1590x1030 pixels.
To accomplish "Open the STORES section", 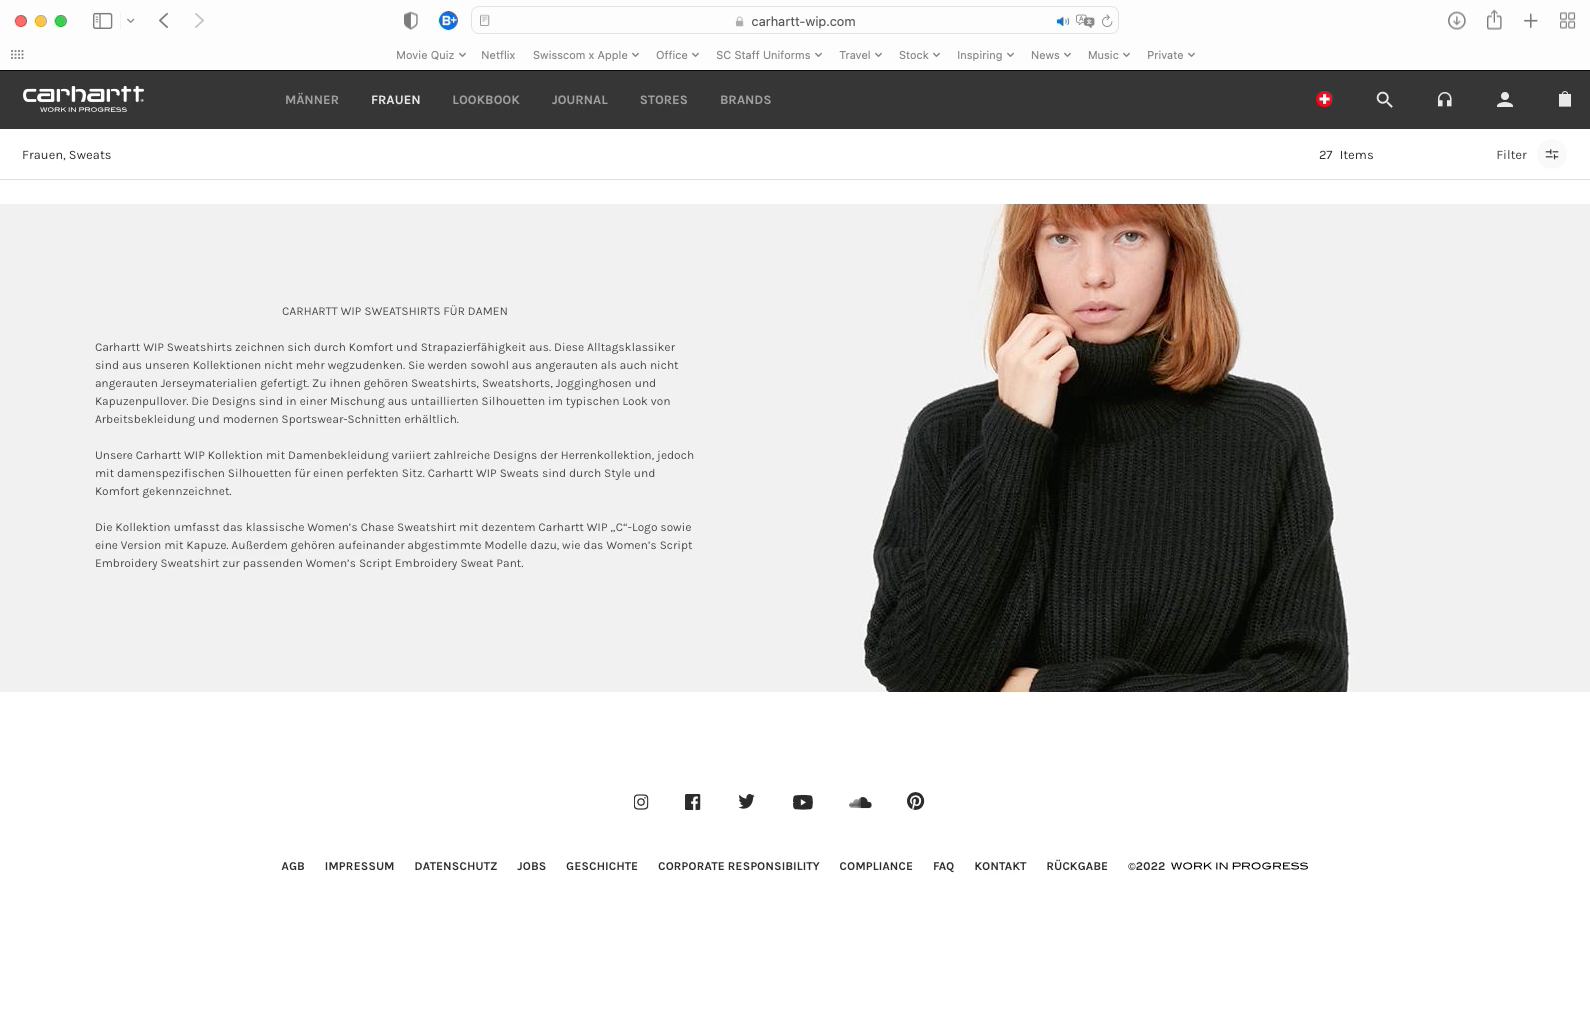I will [x=664, y=100].
